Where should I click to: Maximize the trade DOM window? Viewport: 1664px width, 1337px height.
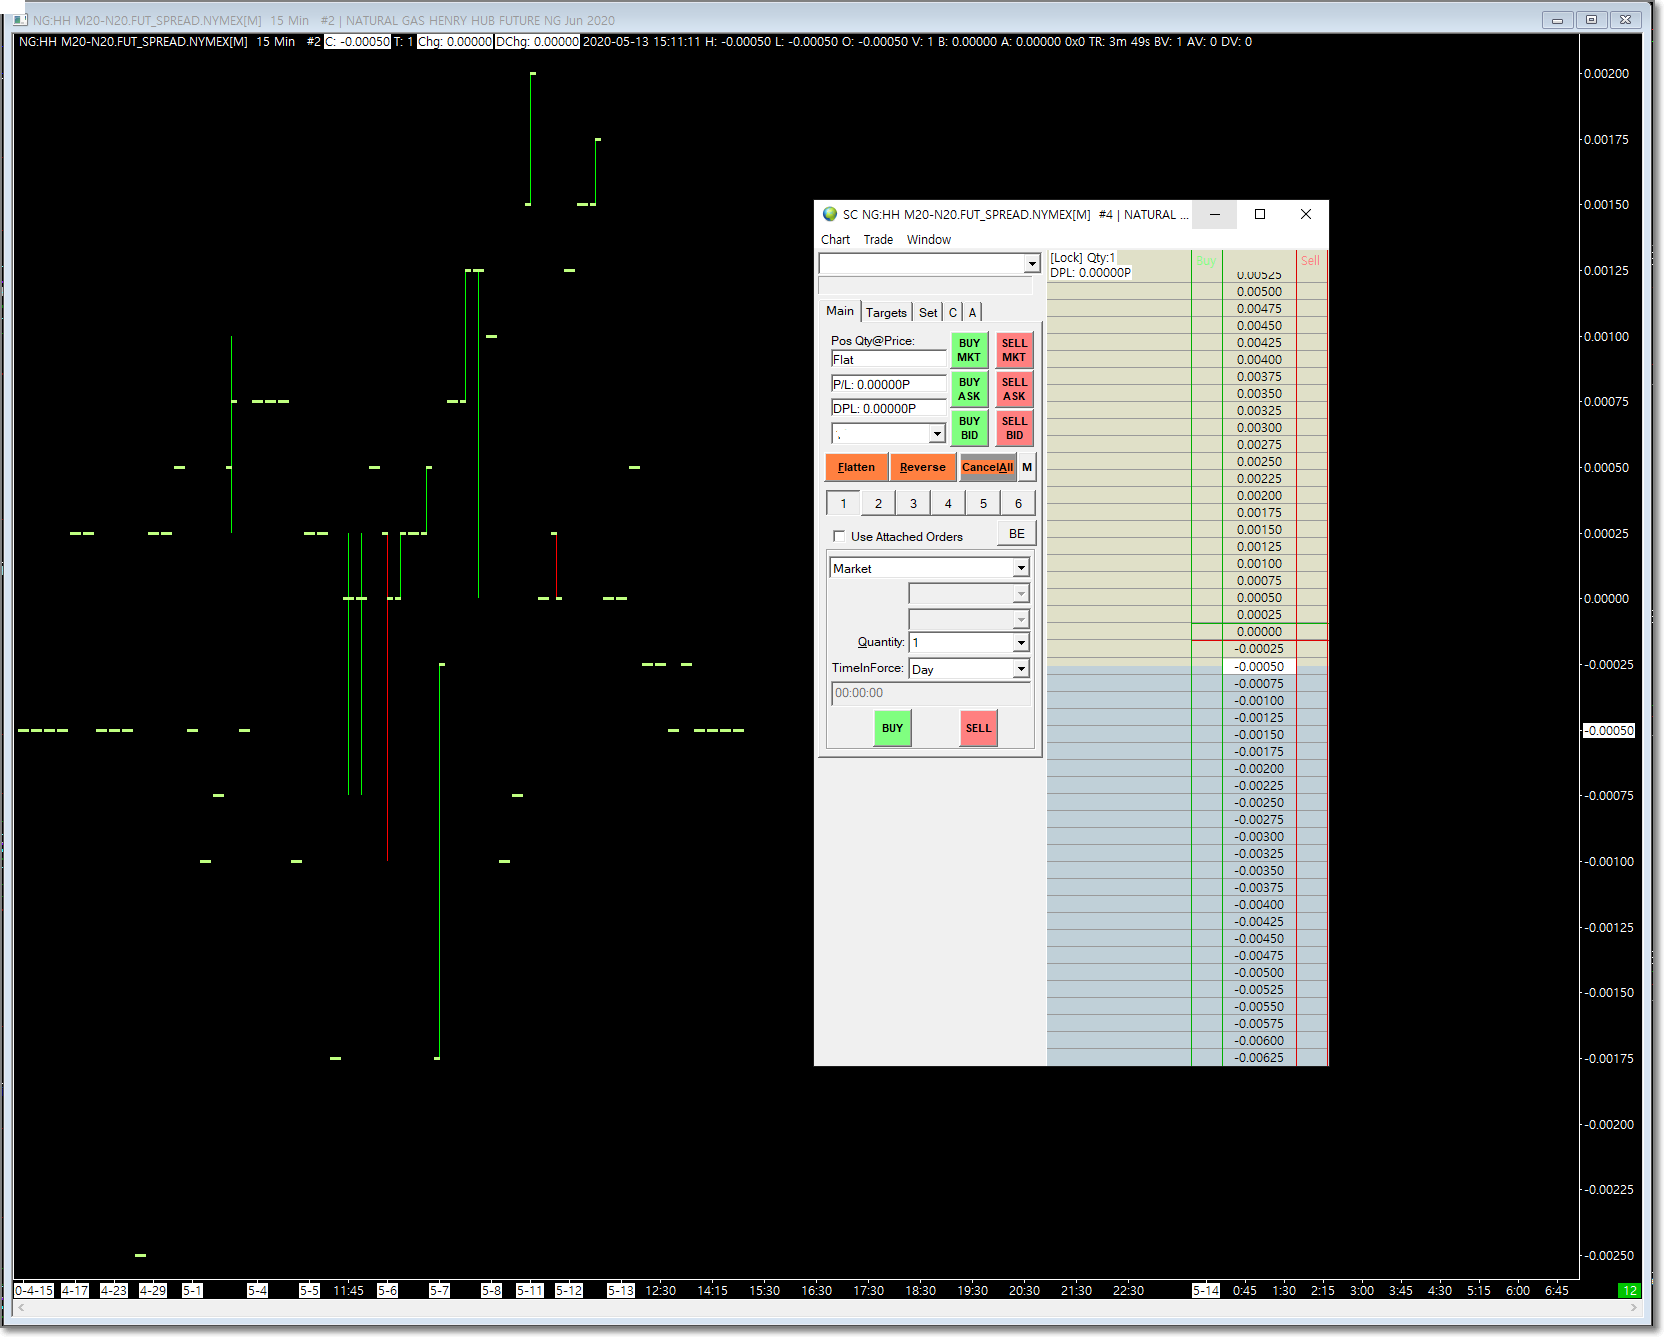point(1260,214)
